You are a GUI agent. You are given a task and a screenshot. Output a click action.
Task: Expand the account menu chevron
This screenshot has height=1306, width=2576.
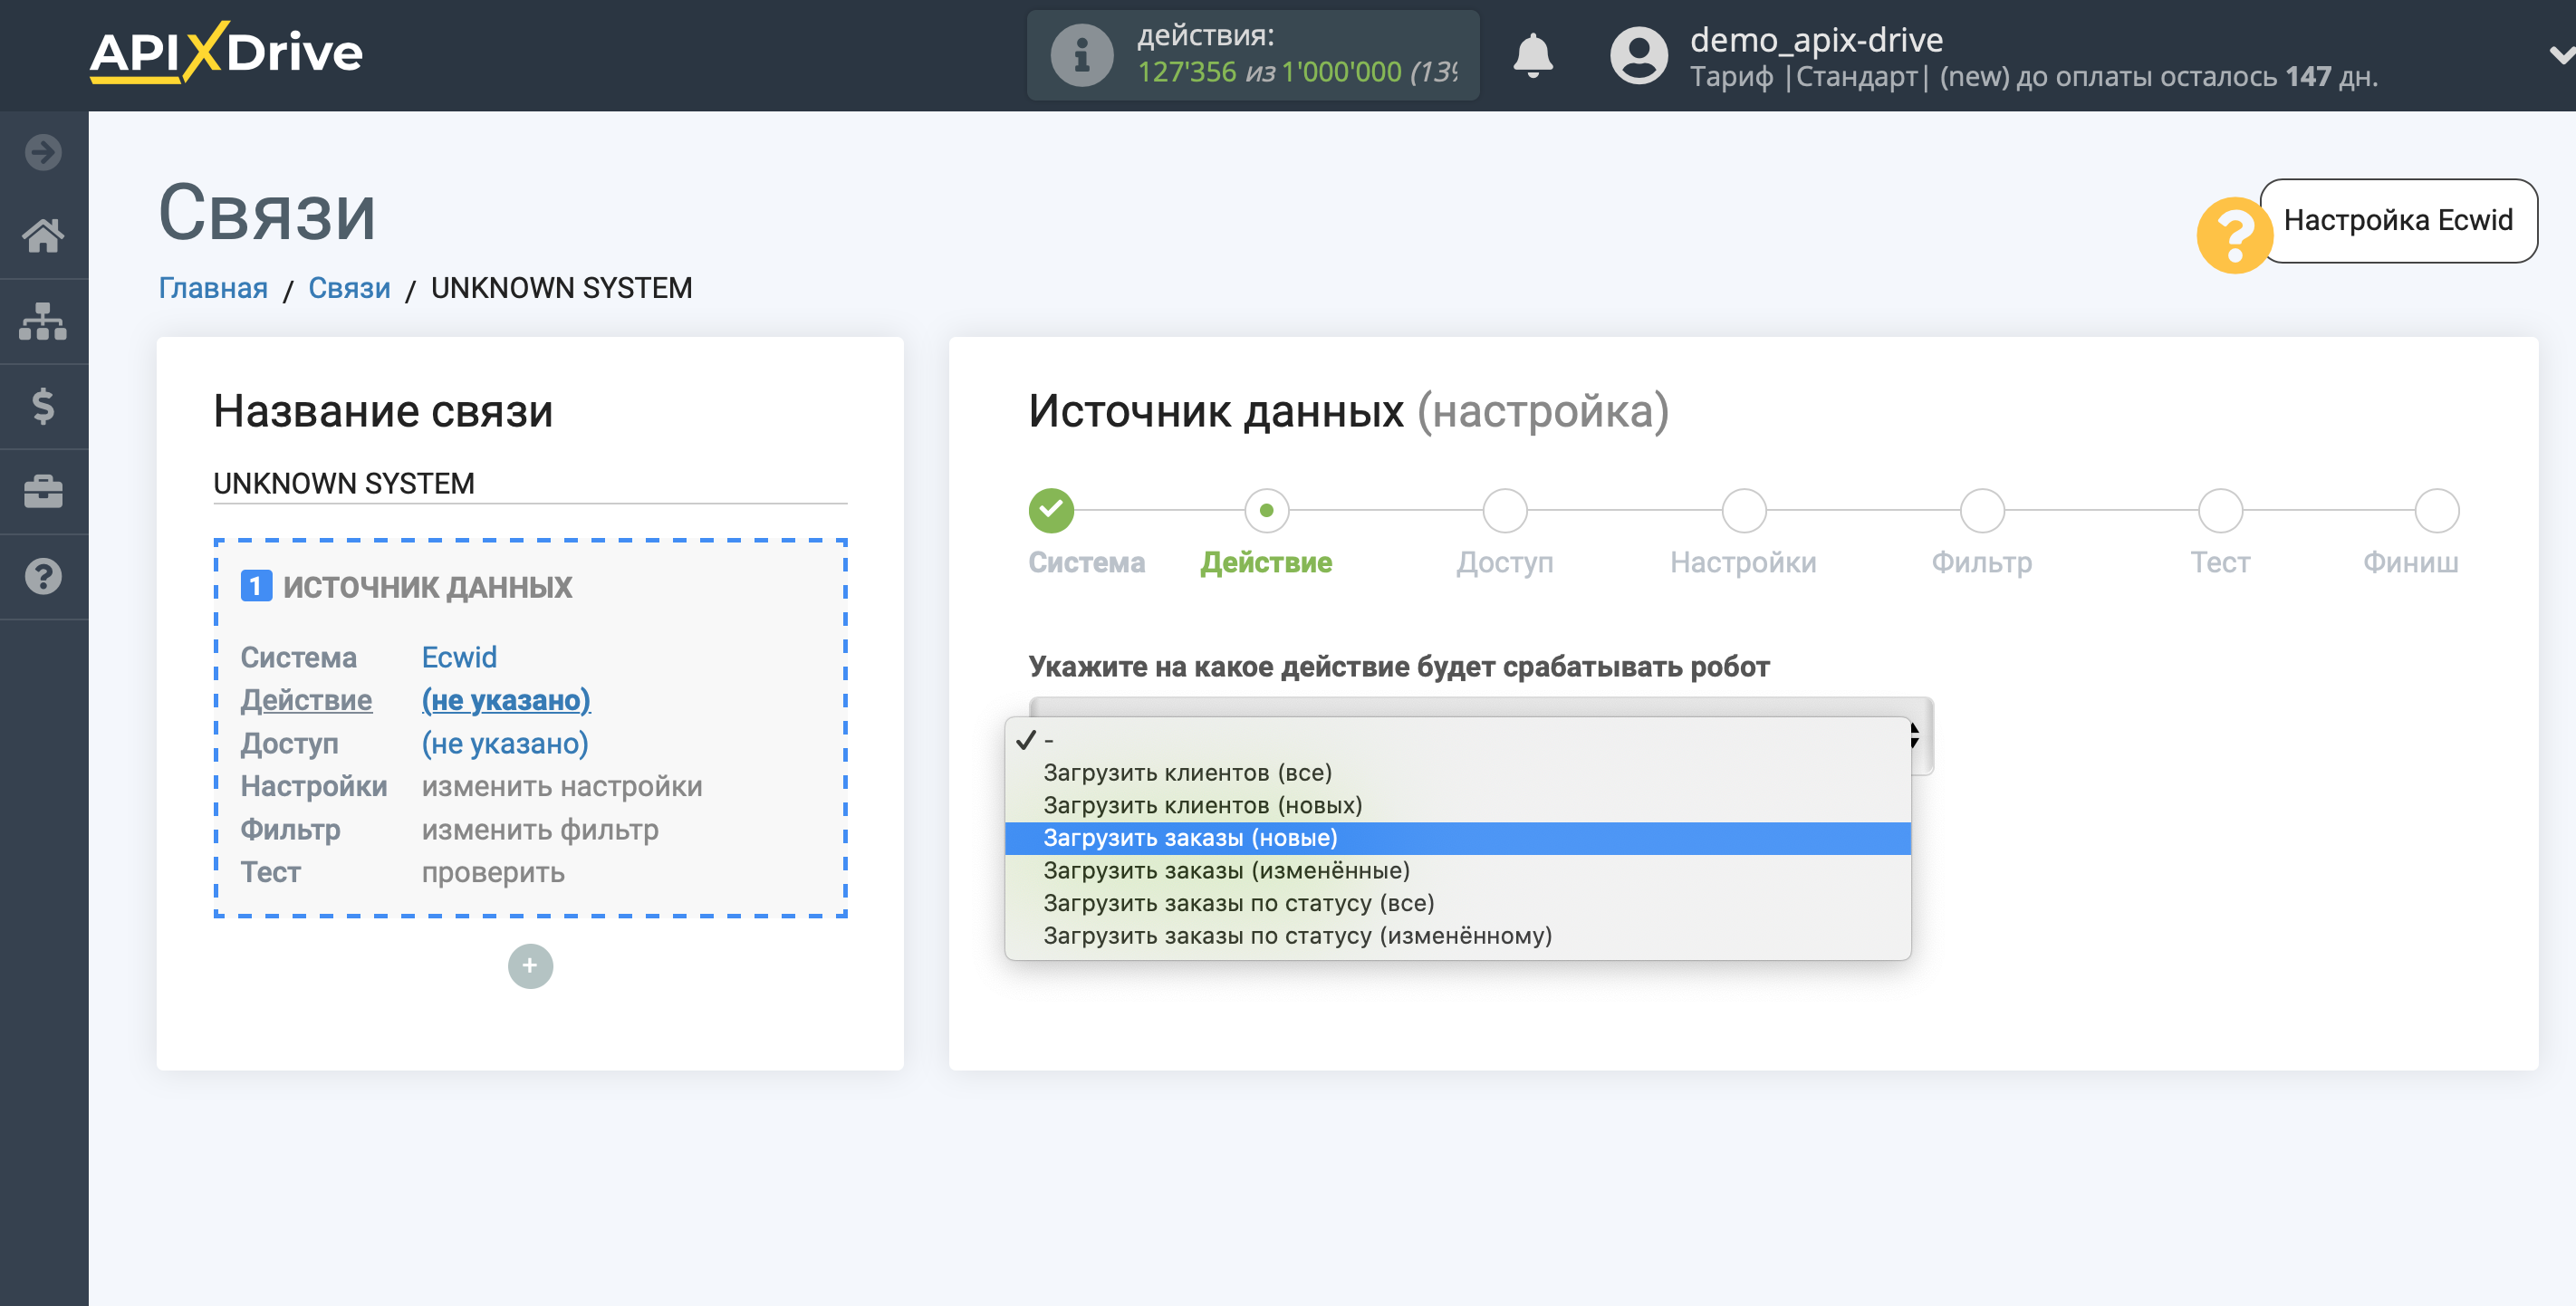[x=2561, y=55]
